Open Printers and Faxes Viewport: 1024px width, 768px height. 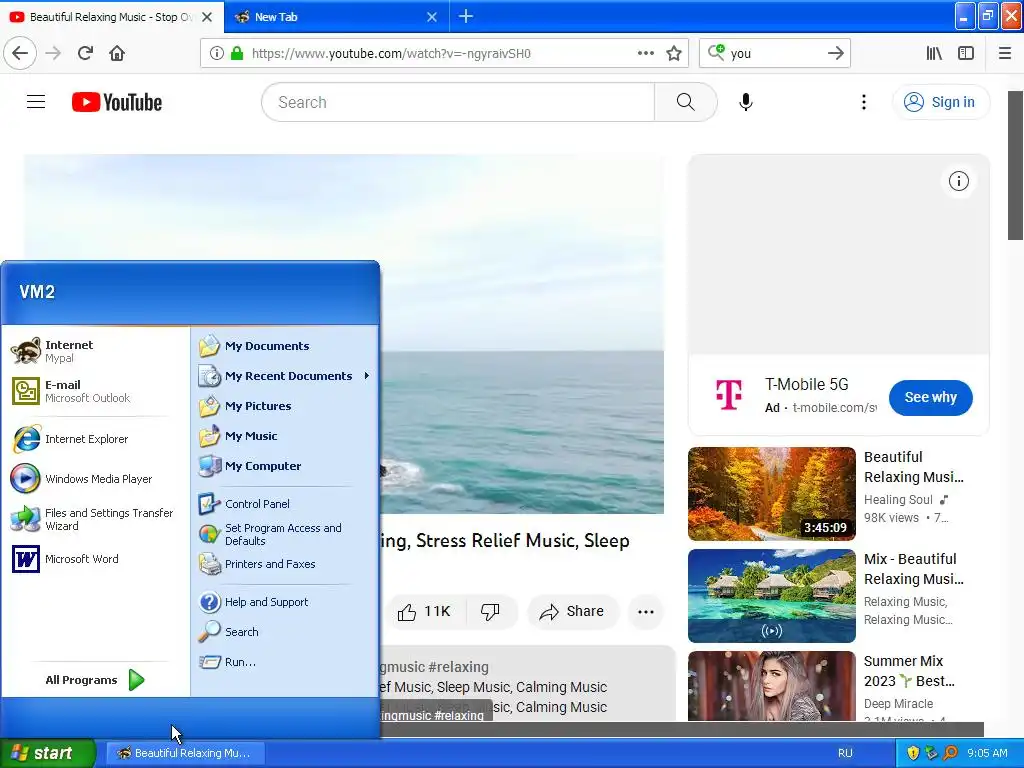coord(285,564)
